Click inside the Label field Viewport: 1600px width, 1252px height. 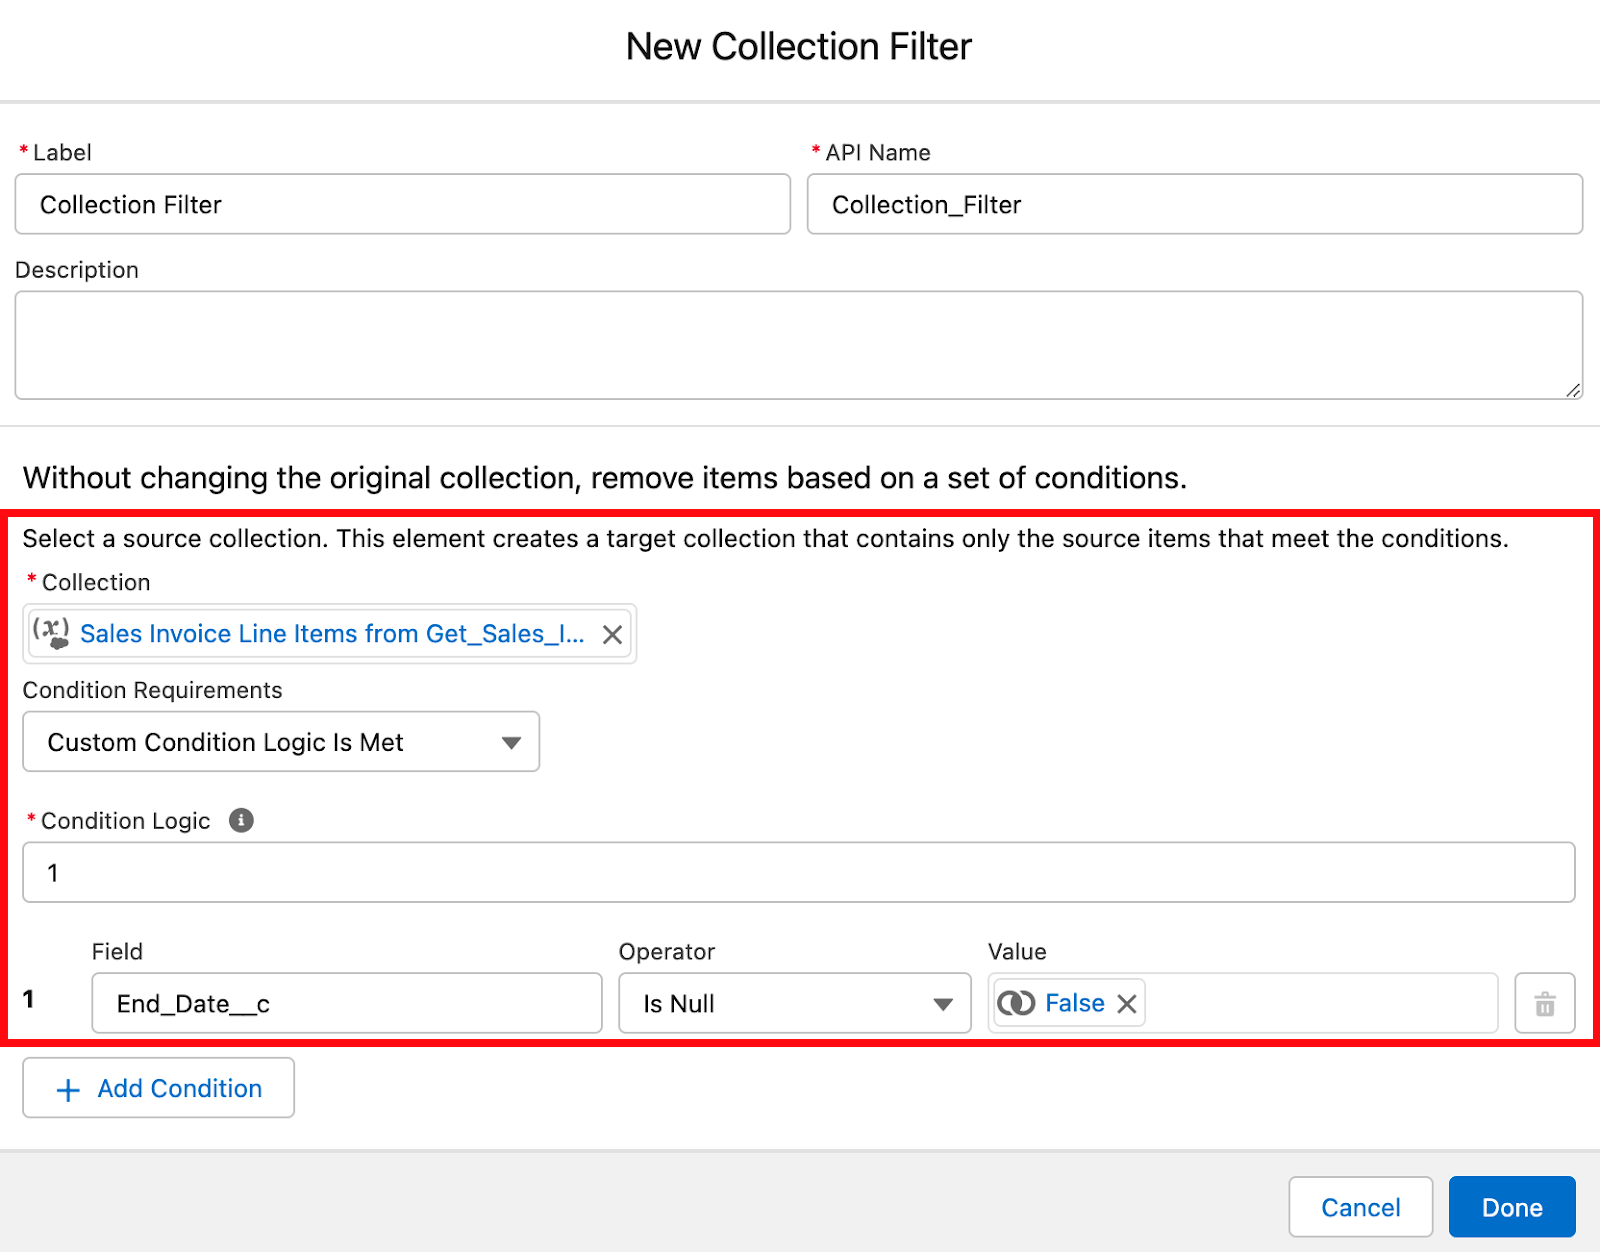click(x=400, y=204)
